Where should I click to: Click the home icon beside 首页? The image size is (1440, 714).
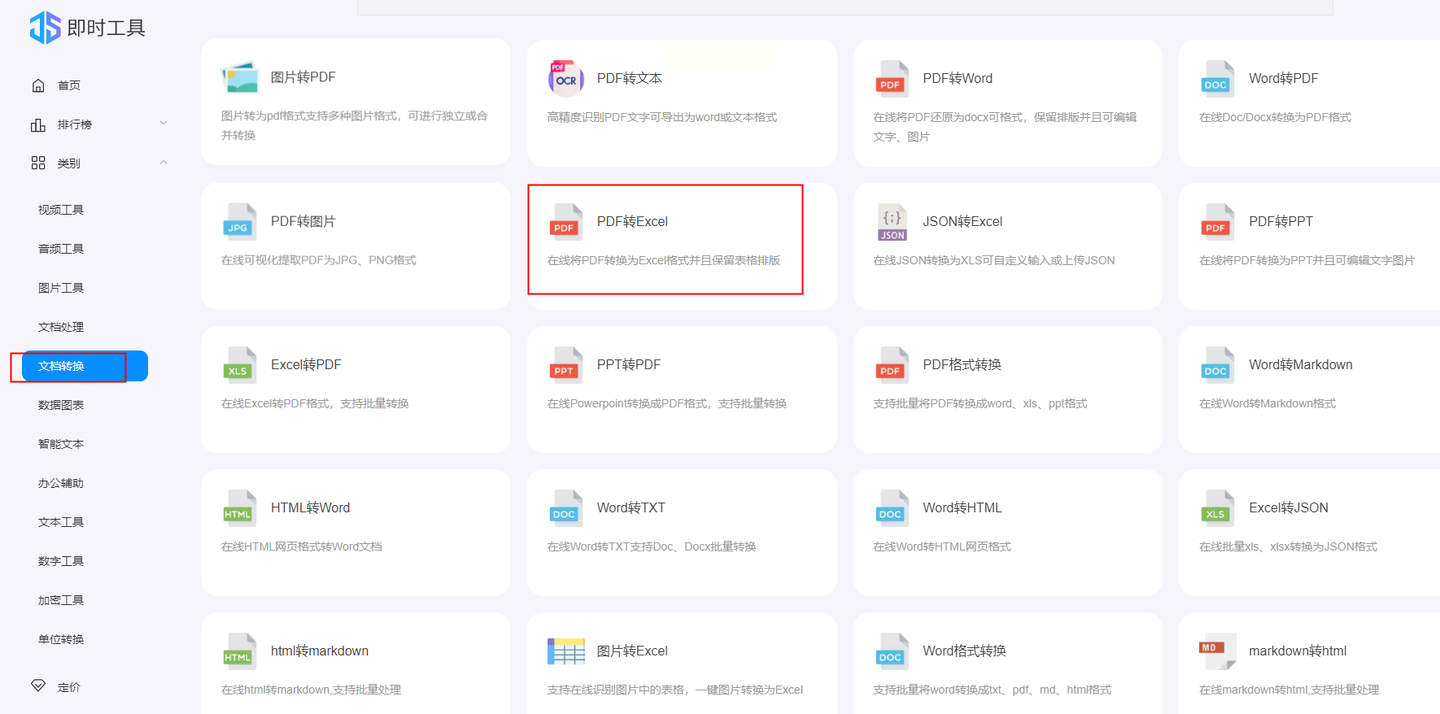pyautogui.click(x=38, y=86)
